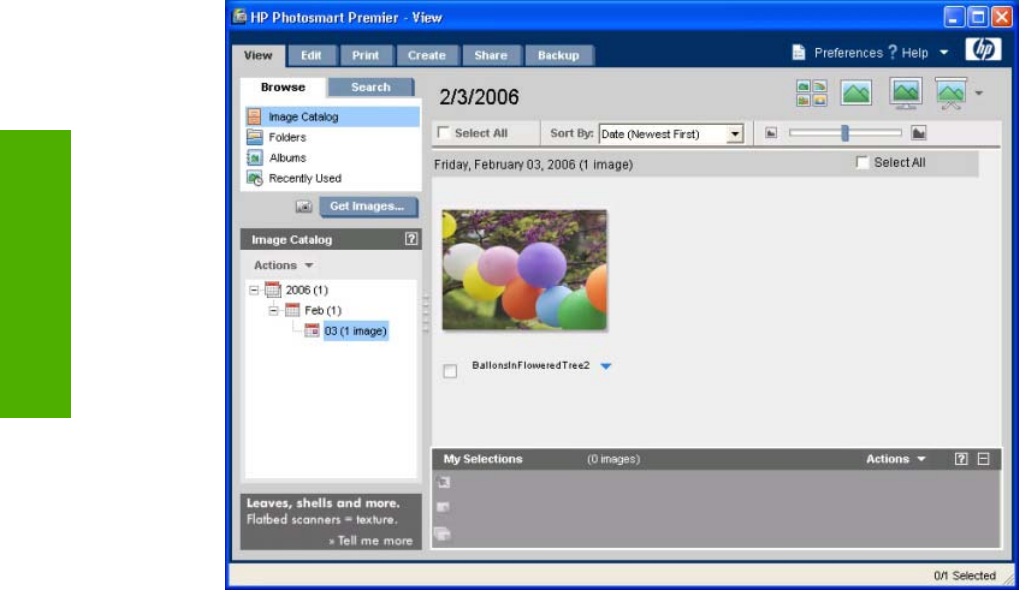Viewport: 1019px width, 590px height.
Task: Open the Print tab
Action: click(365, 55)
